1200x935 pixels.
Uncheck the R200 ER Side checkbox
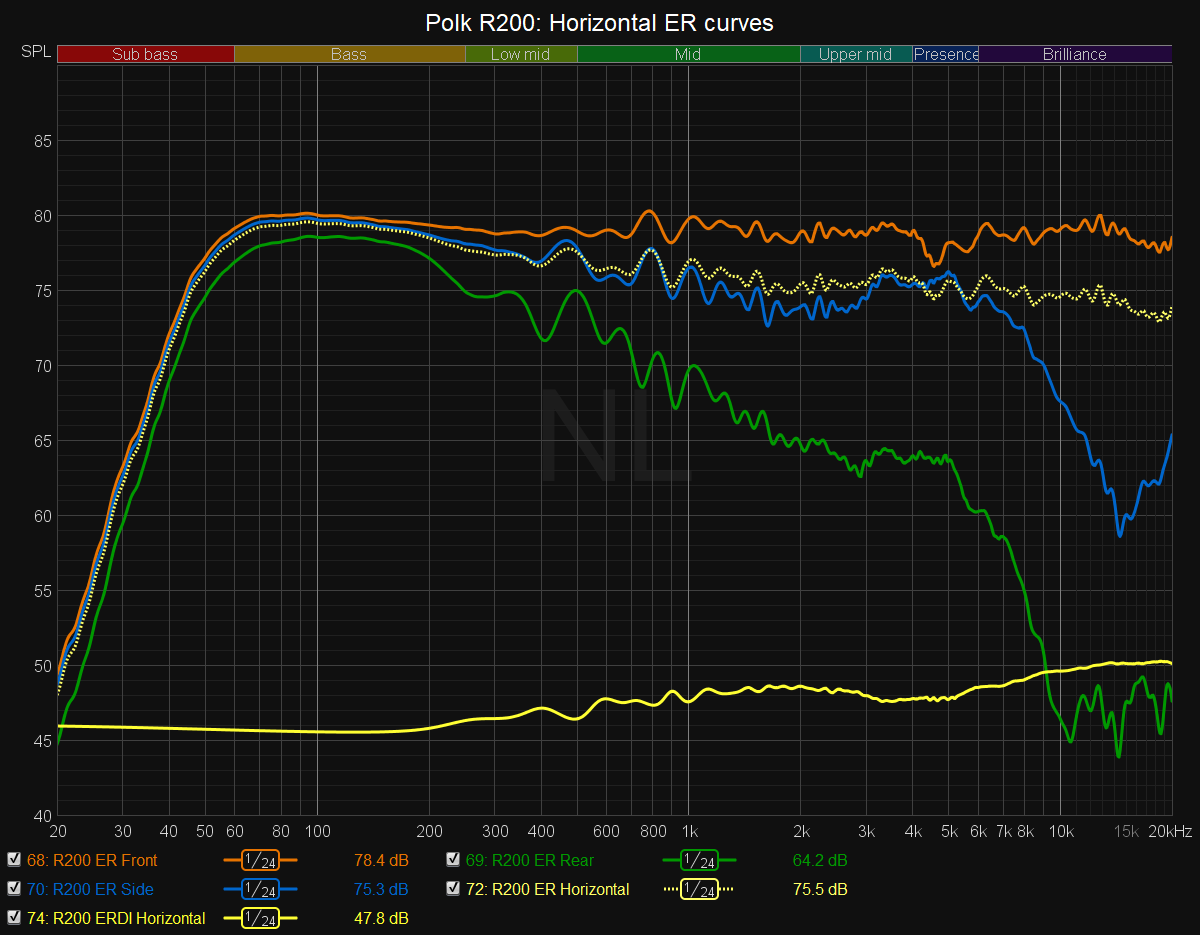[x=14, y=889]
